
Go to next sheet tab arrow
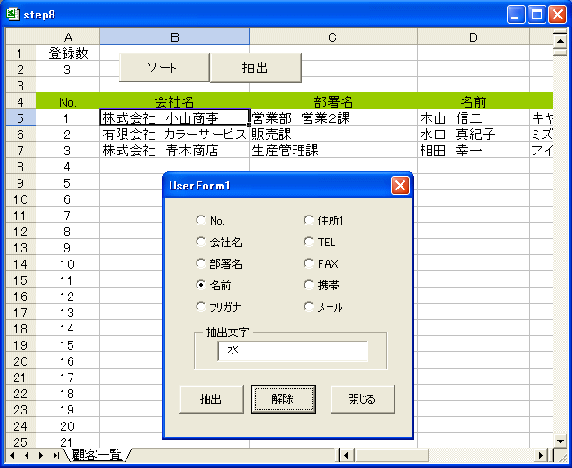[x=41, y=455]
